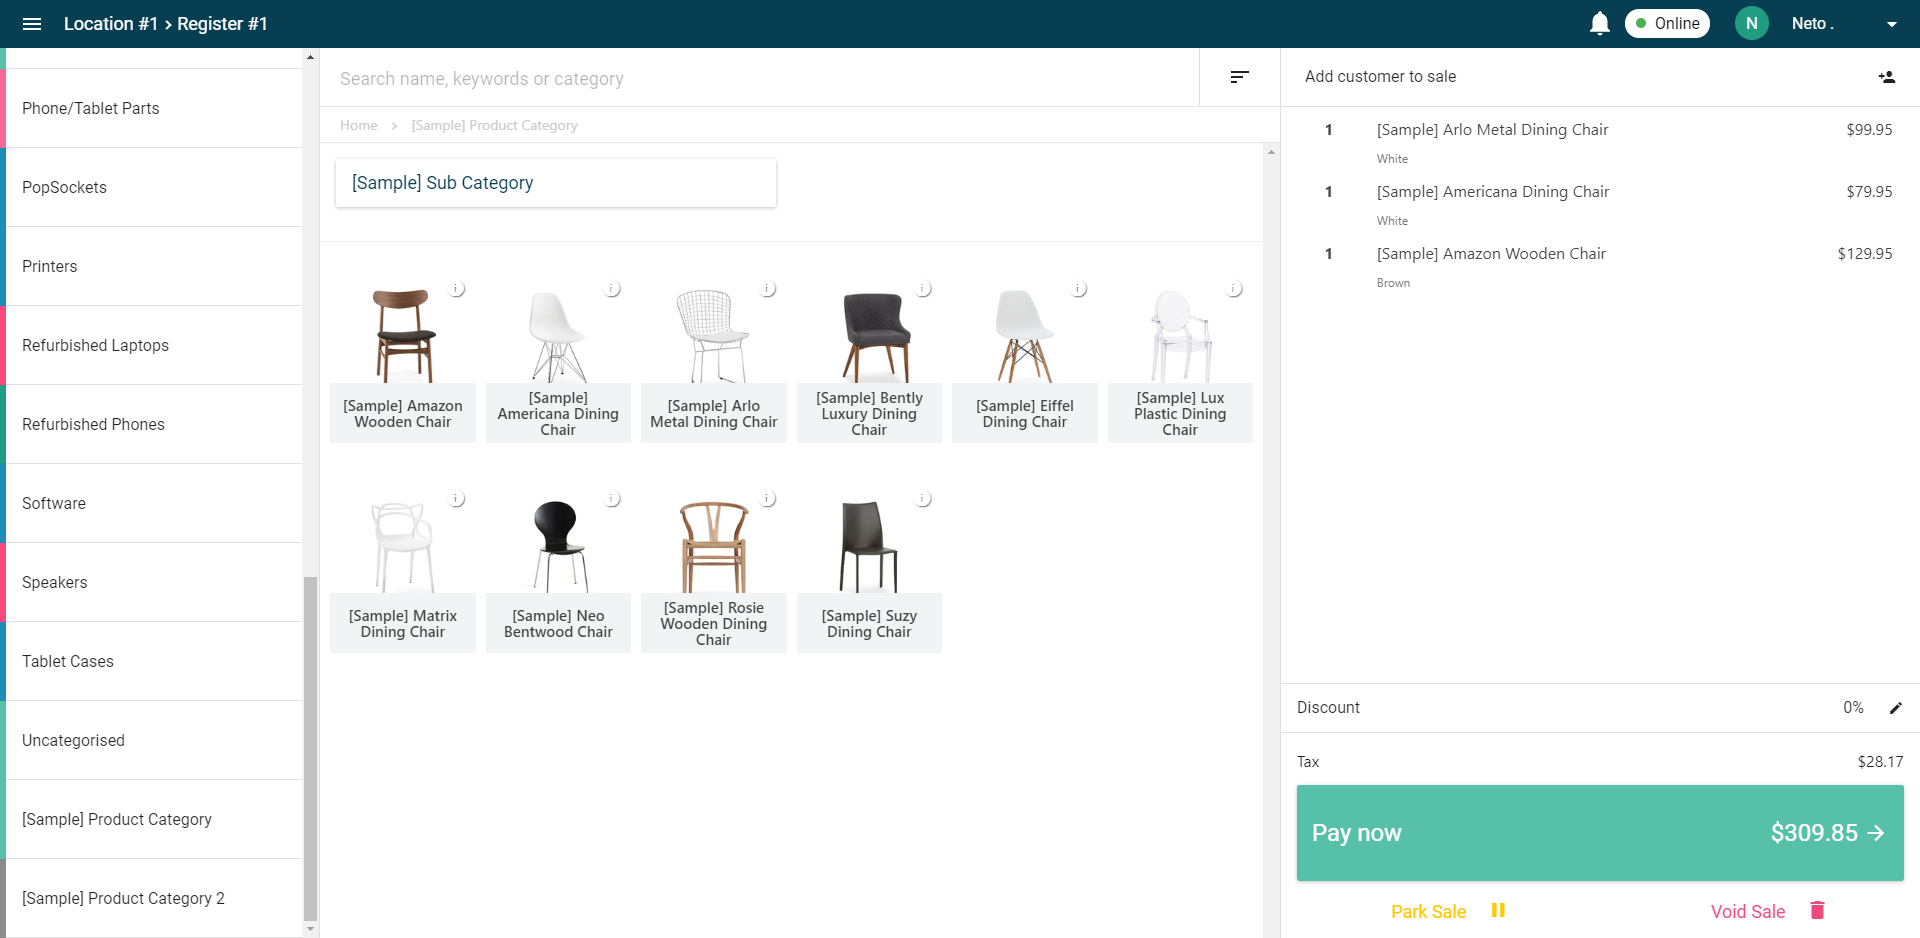1920x938 pixels.
Task: Select the Eiffel Dining Chair tile
Action: click(1025, 360)
